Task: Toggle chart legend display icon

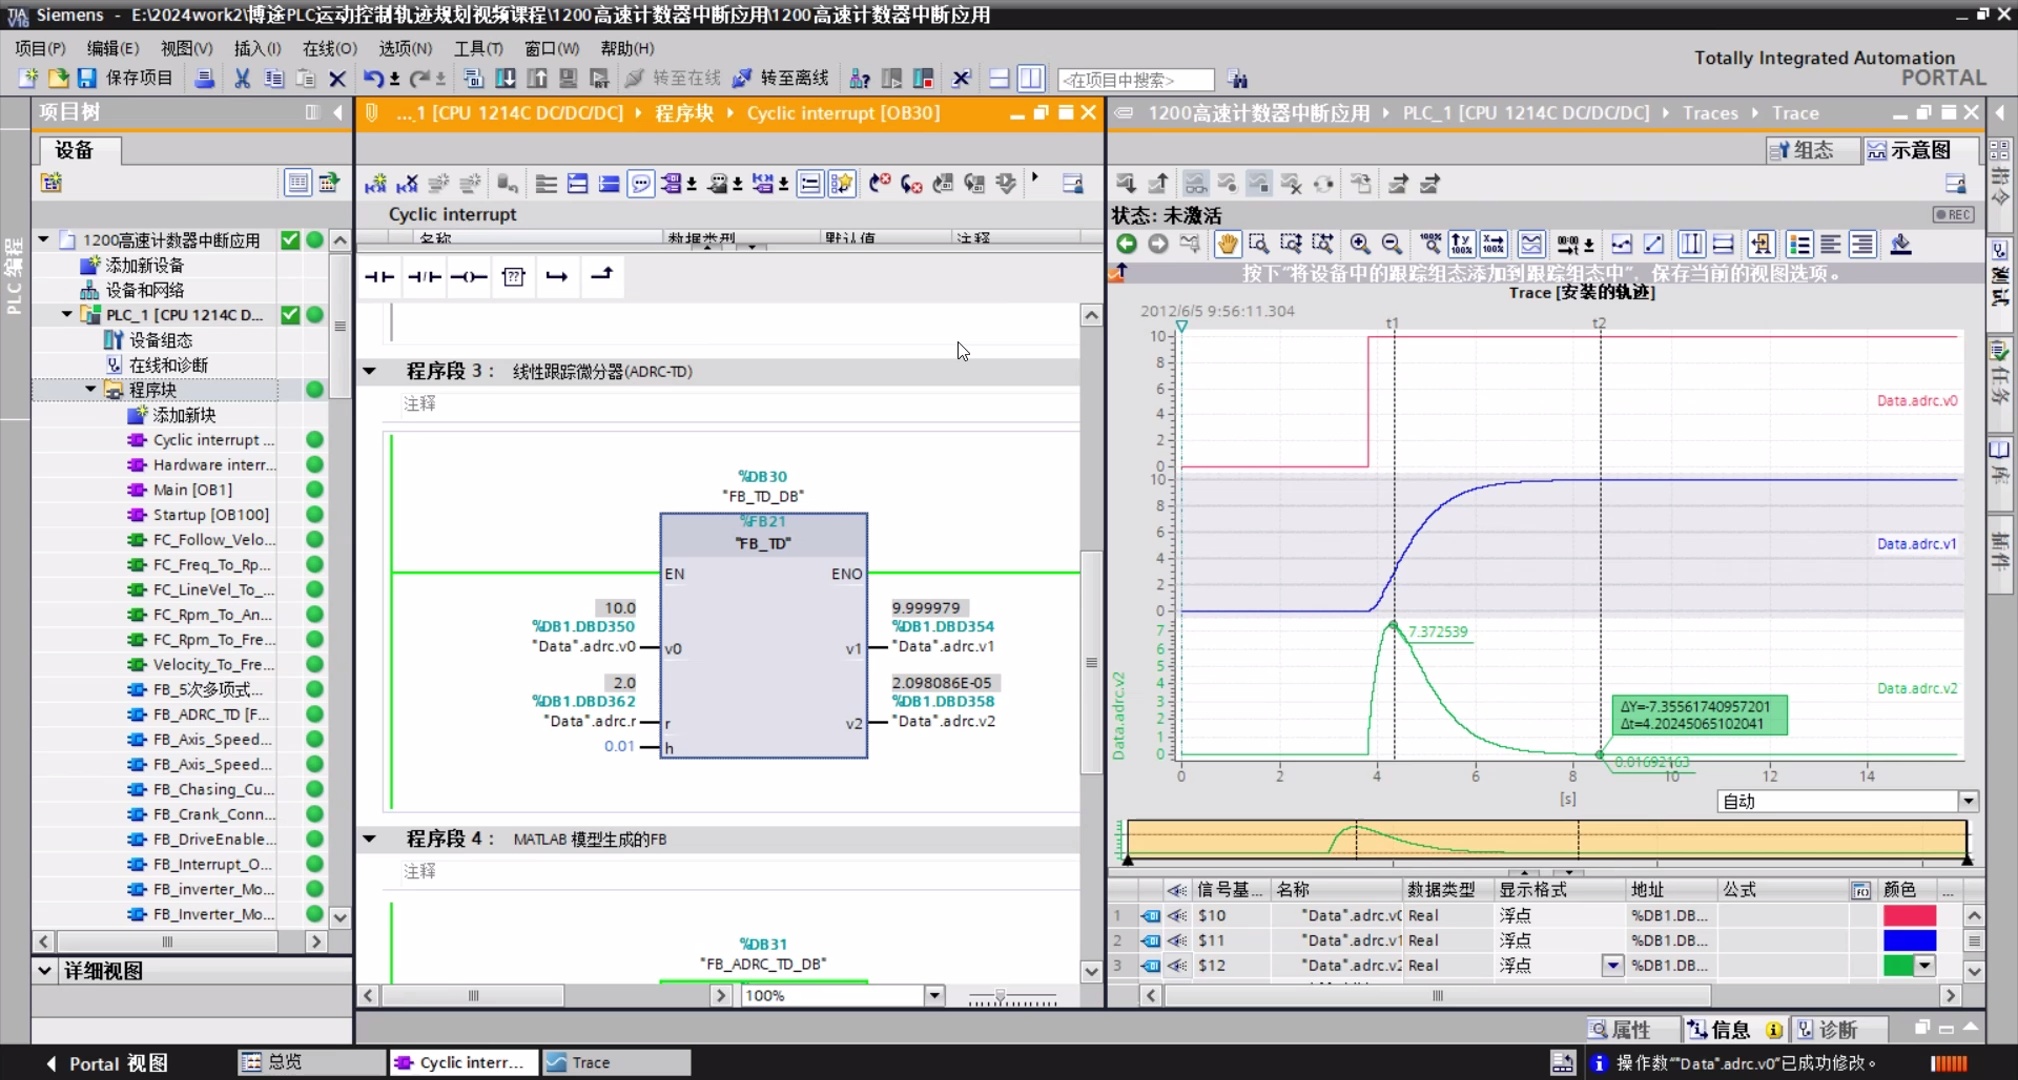Action: pyautogui.click(x=1799, y=244)
